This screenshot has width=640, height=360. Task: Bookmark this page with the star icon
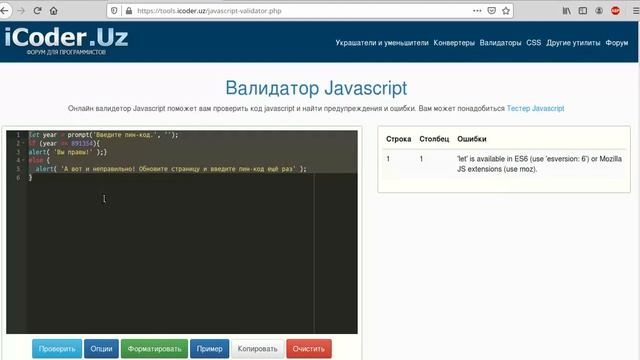click(x=506, y=11)
